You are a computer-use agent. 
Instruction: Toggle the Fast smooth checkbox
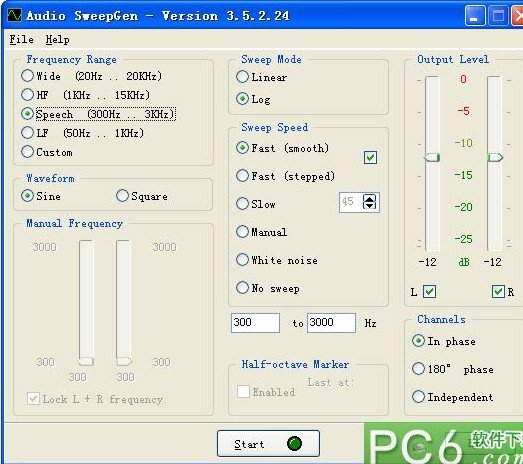[x=370, y=157]
